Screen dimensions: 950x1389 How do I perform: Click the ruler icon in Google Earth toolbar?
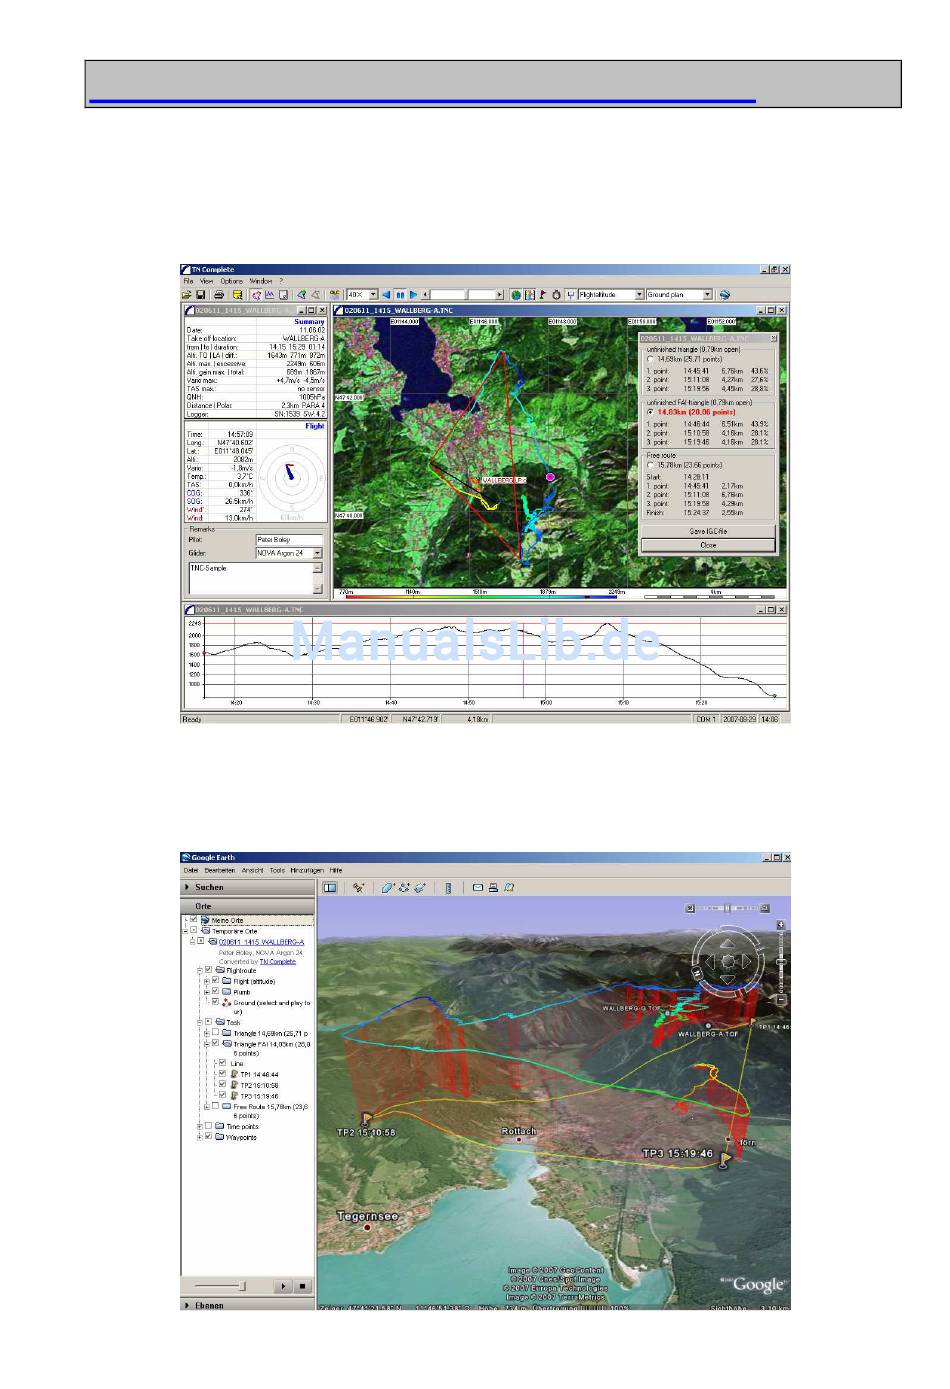448,887
